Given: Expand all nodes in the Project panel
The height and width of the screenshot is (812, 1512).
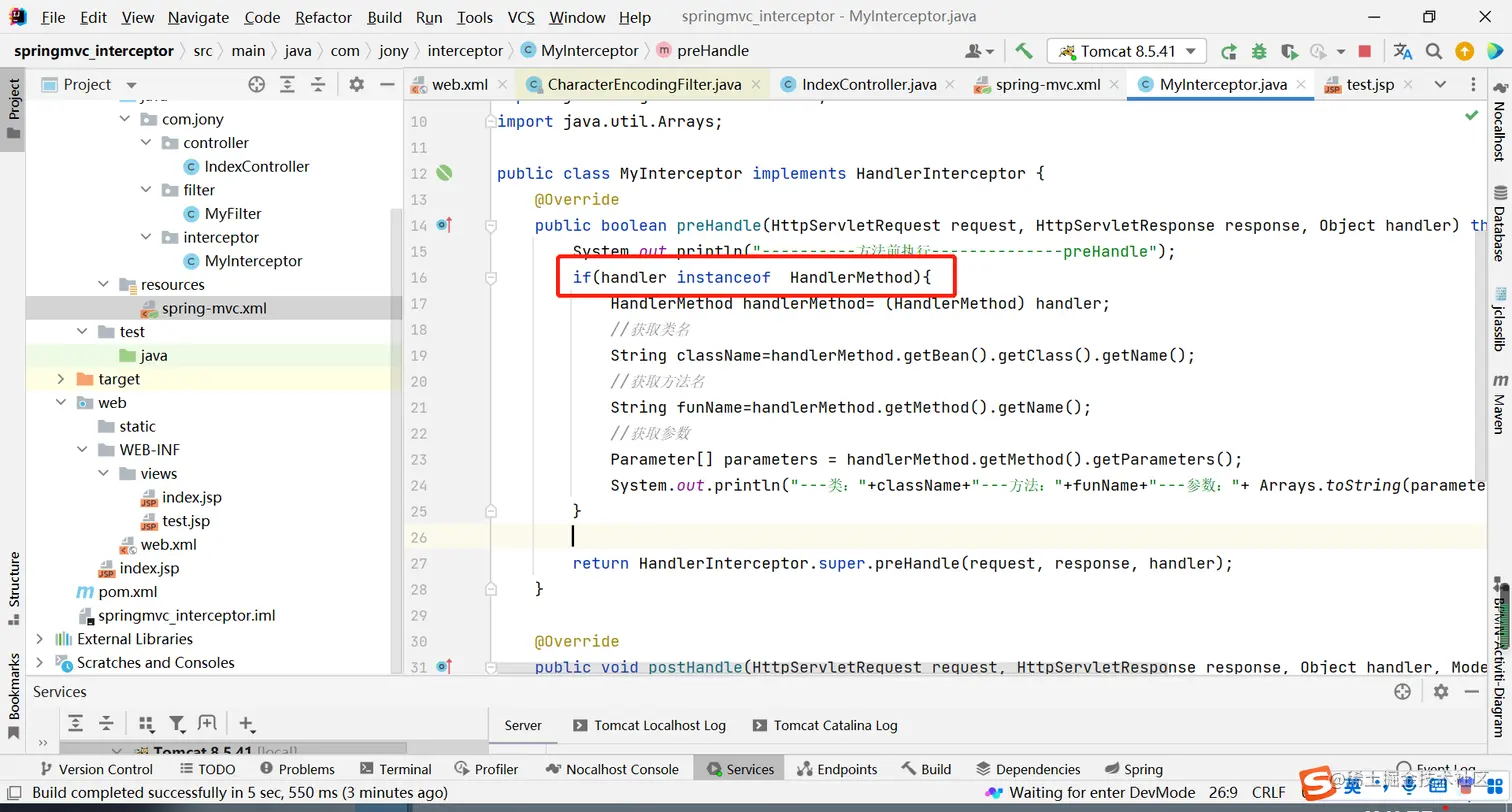Looking at the screenshot, I should (287, 85).
